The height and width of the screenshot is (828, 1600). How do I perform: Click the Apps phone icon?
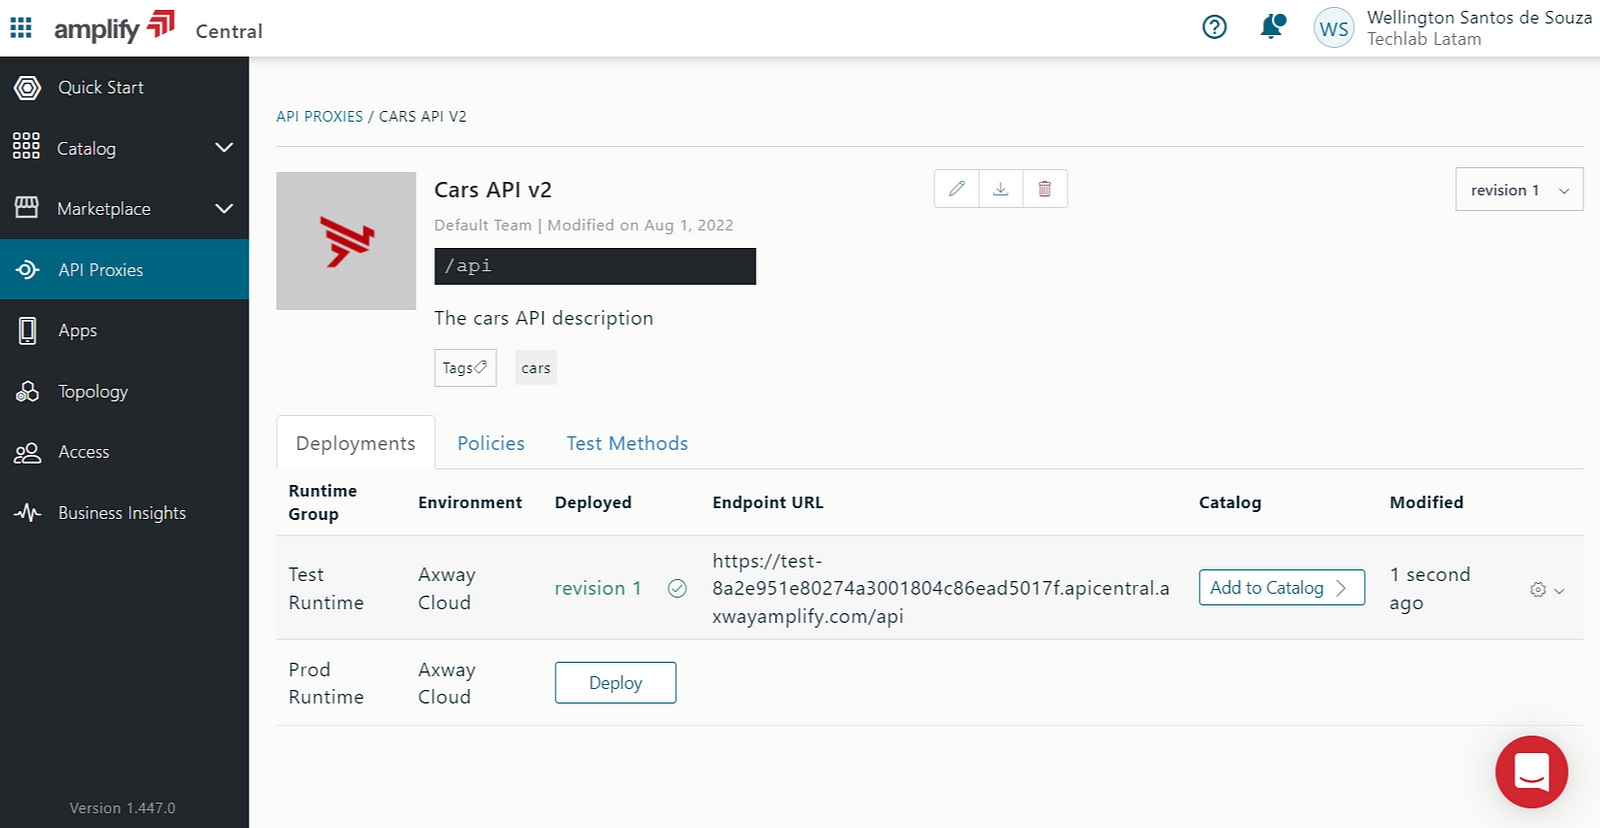pos(28,330)
